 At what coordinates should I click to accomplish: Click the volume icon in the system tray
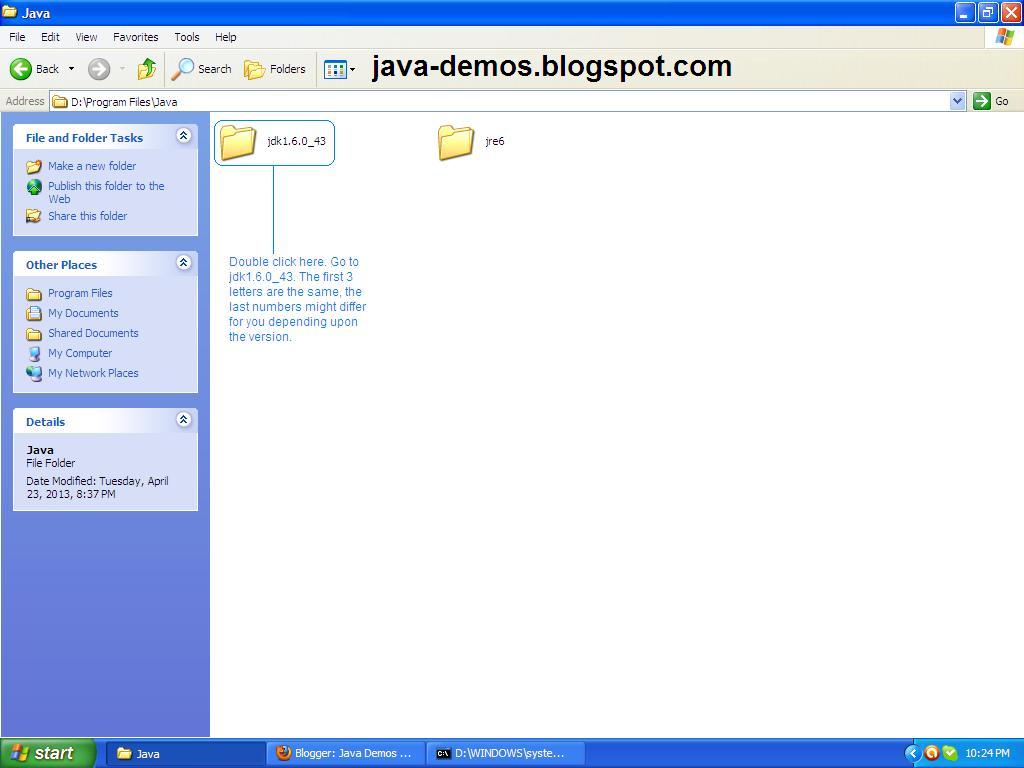point(931,753)
